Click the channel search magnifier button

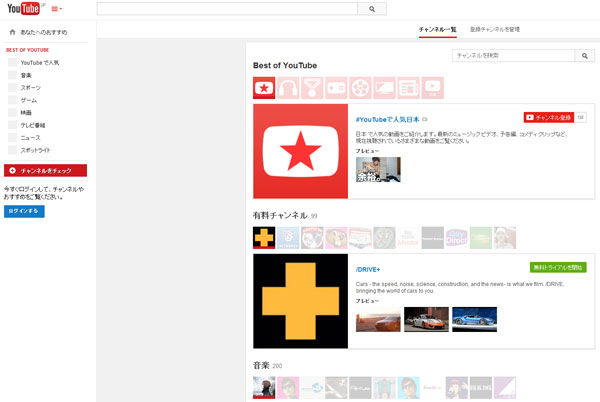[x=585, y=55]
